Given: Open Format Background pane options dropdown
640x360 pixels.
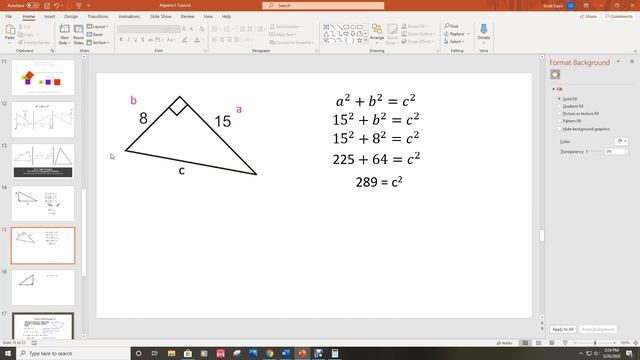Looking at the screenshot, I should click(x=618, y=62).
